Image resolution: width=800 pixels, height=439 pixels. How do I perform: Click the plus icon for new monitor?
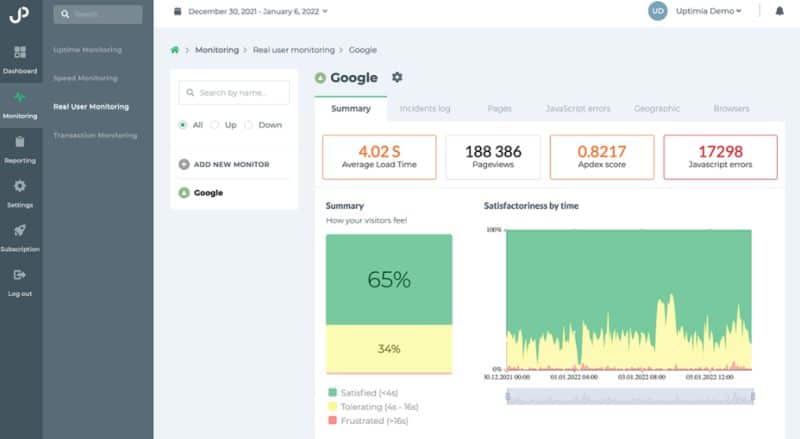pos(184,164)
